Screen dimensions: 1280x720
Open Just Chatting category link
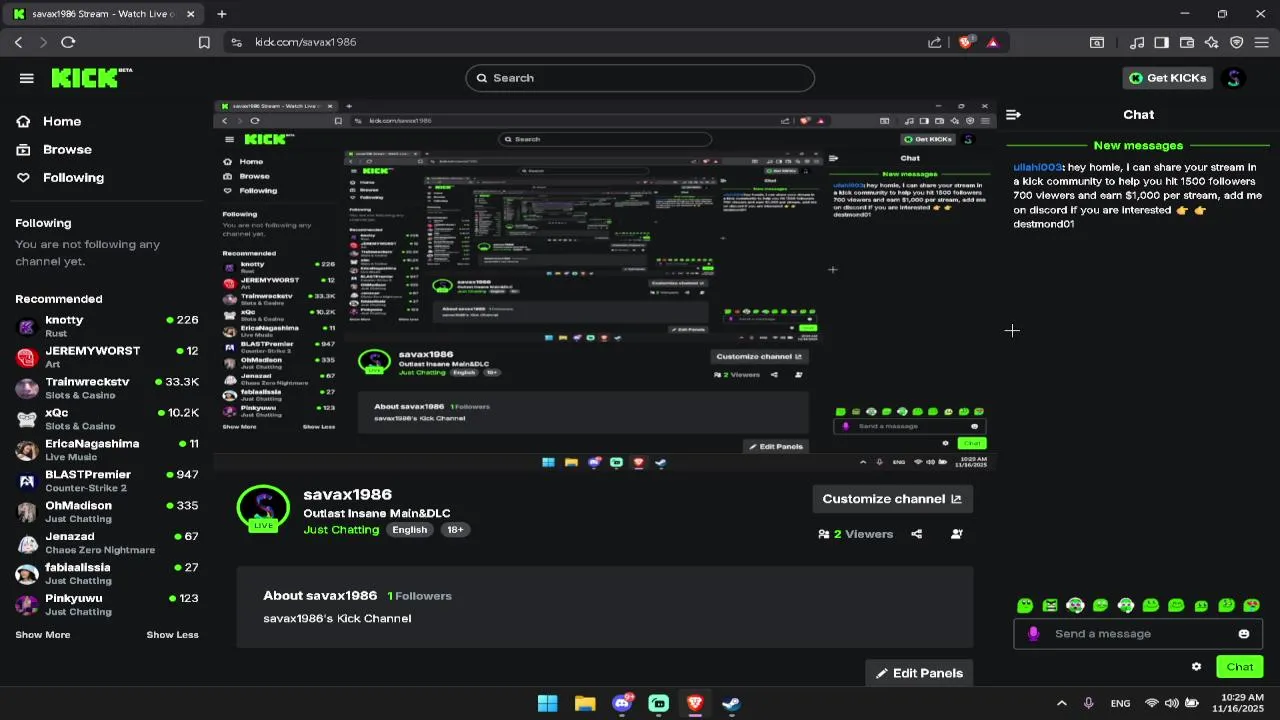[x=341, y=530]
